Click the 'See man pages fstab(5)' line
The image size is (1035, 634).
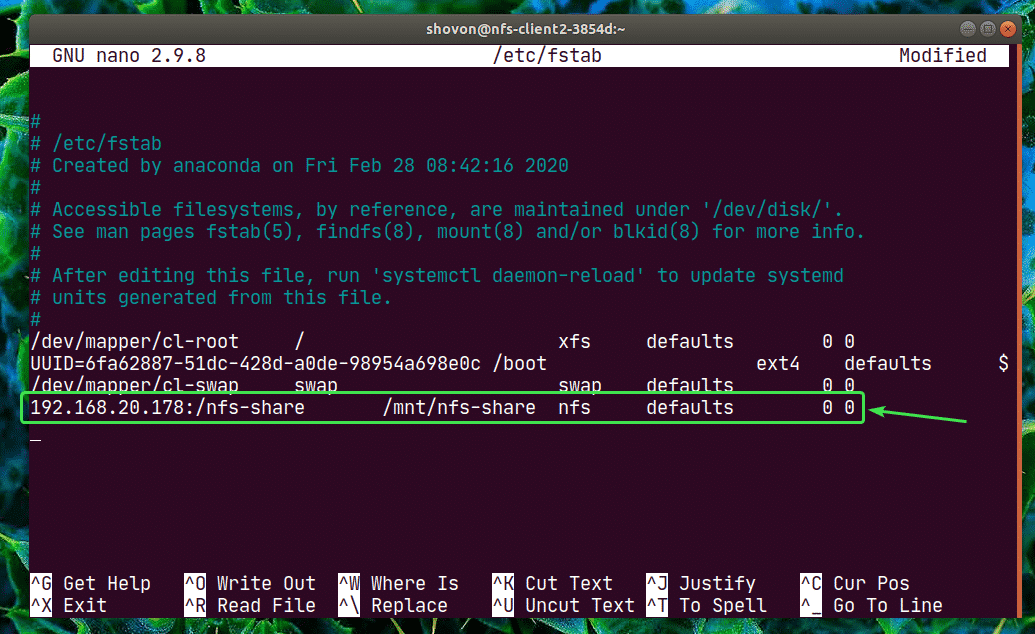448,231
